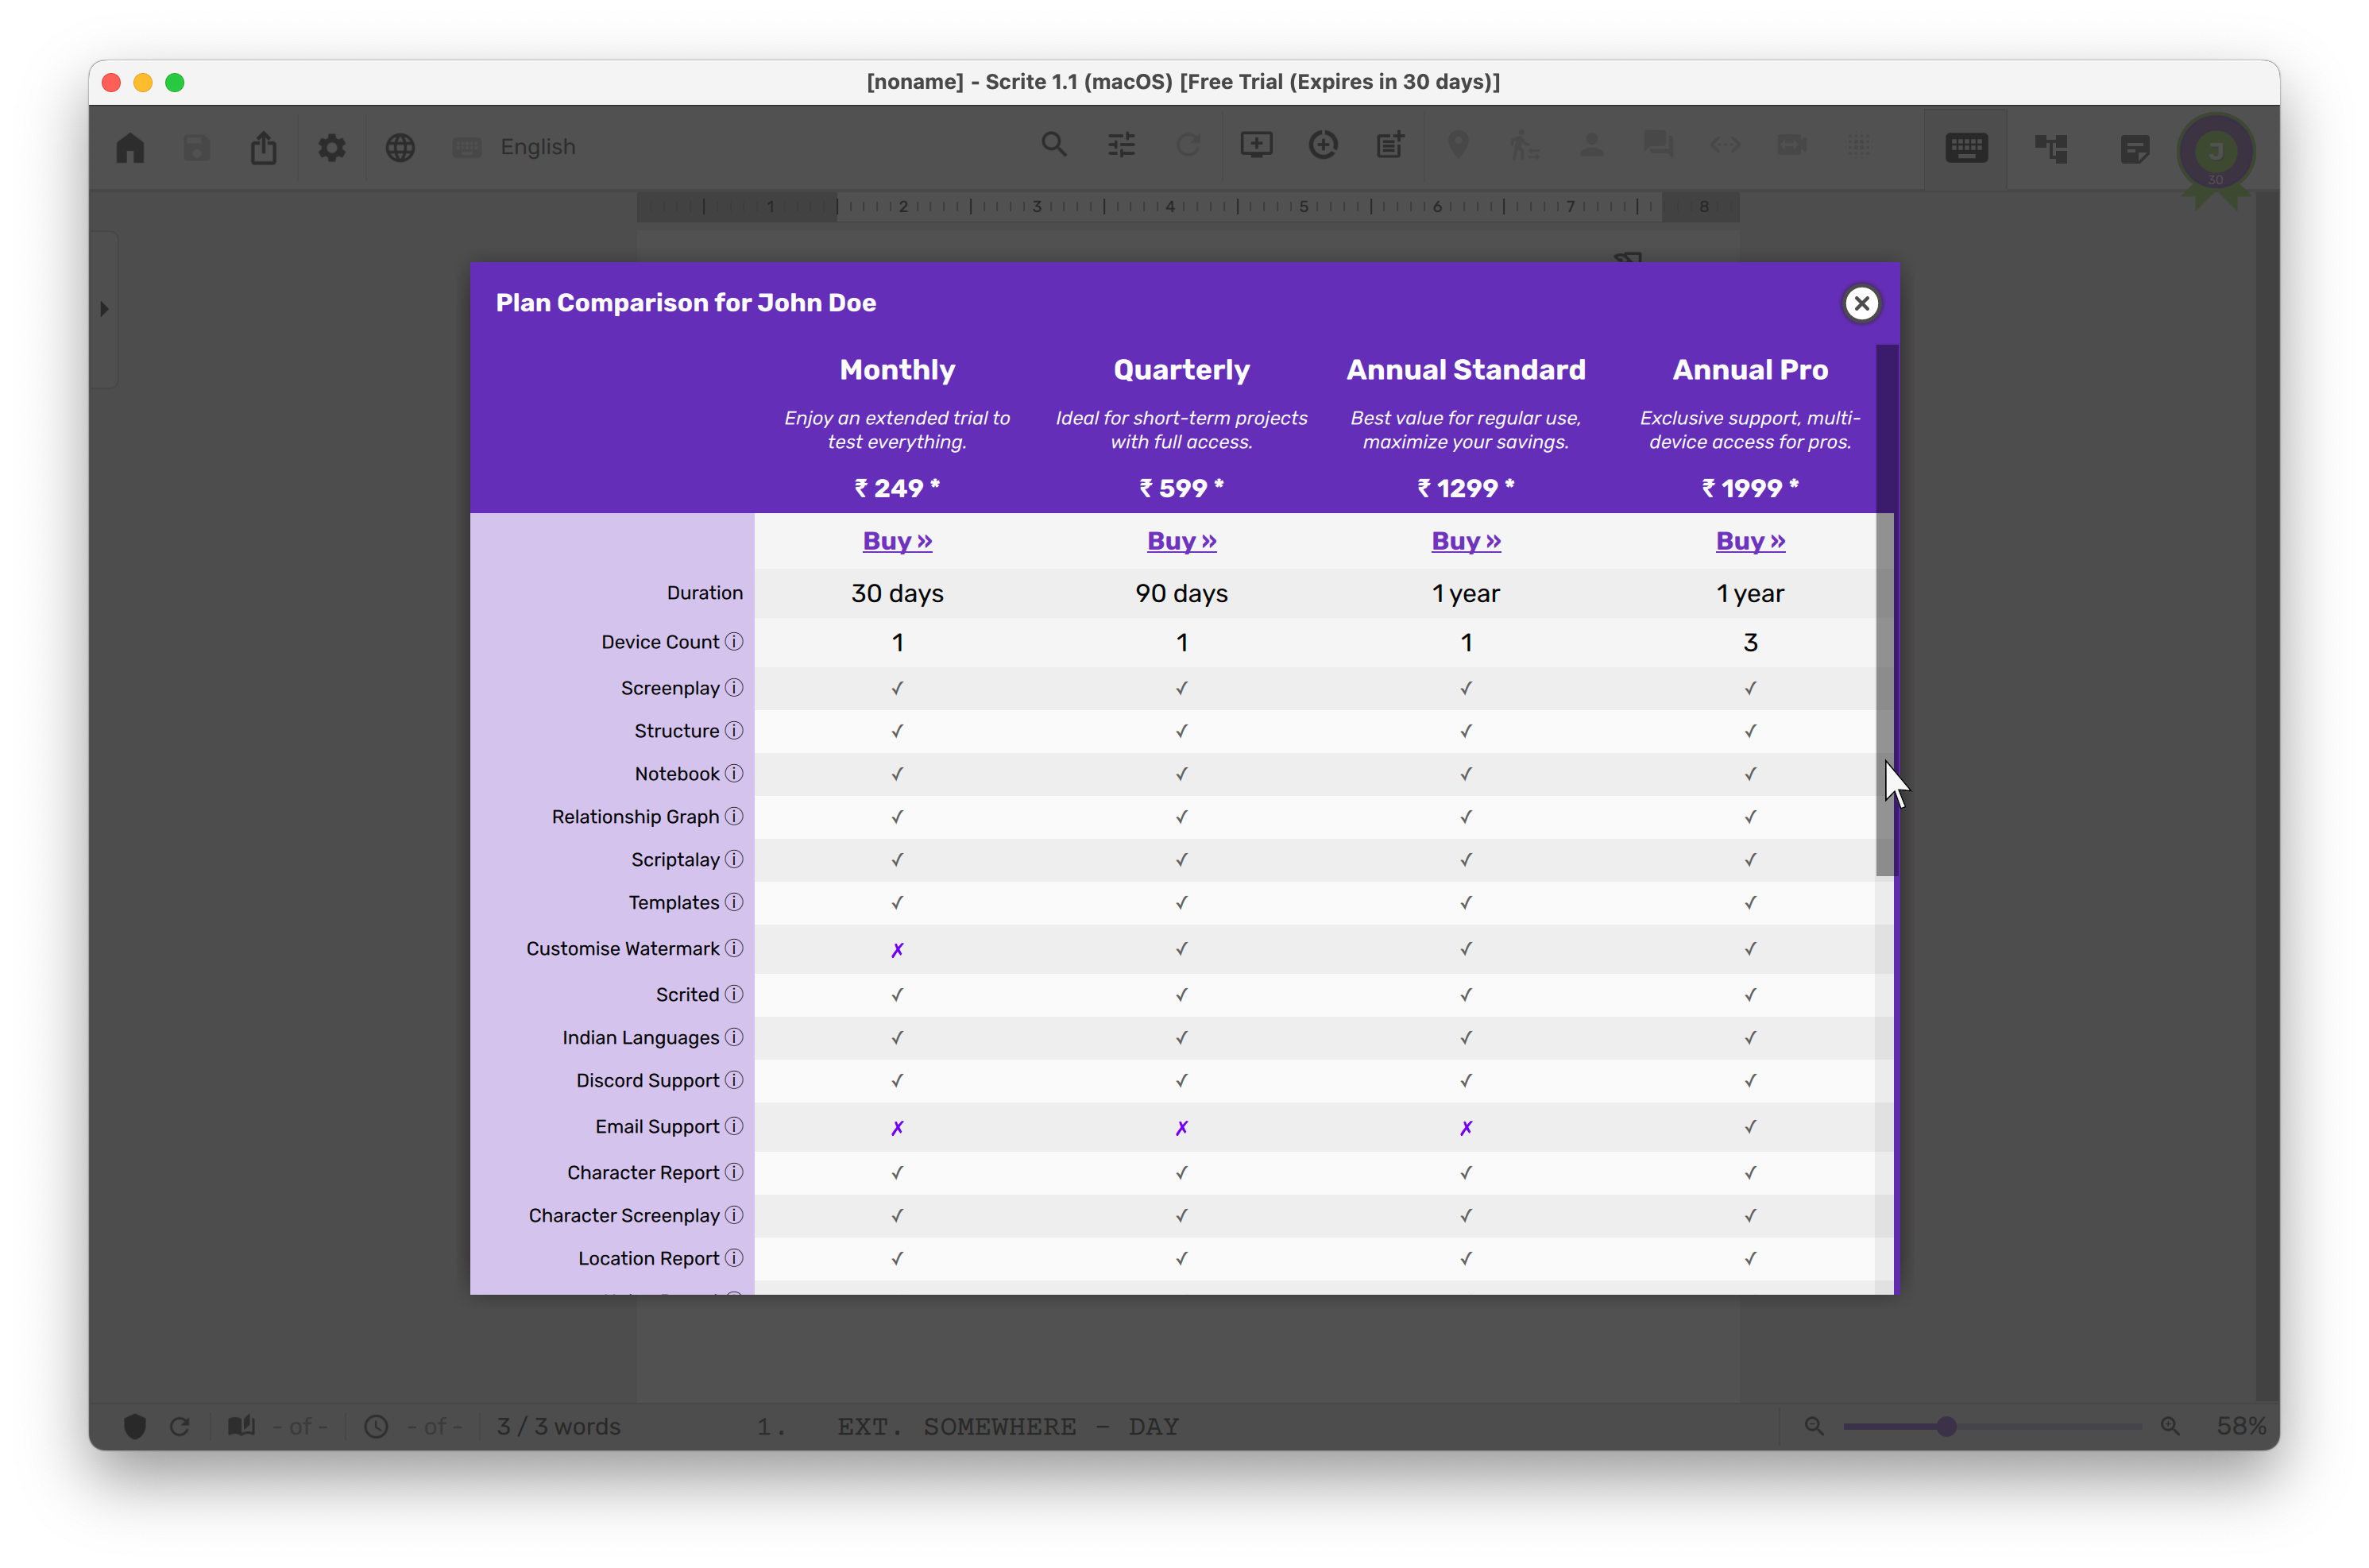Viewport: 2369px width, 1568px height.
Task: Click the horizontal ruler above the page
Action: [x=1187, y=206]
